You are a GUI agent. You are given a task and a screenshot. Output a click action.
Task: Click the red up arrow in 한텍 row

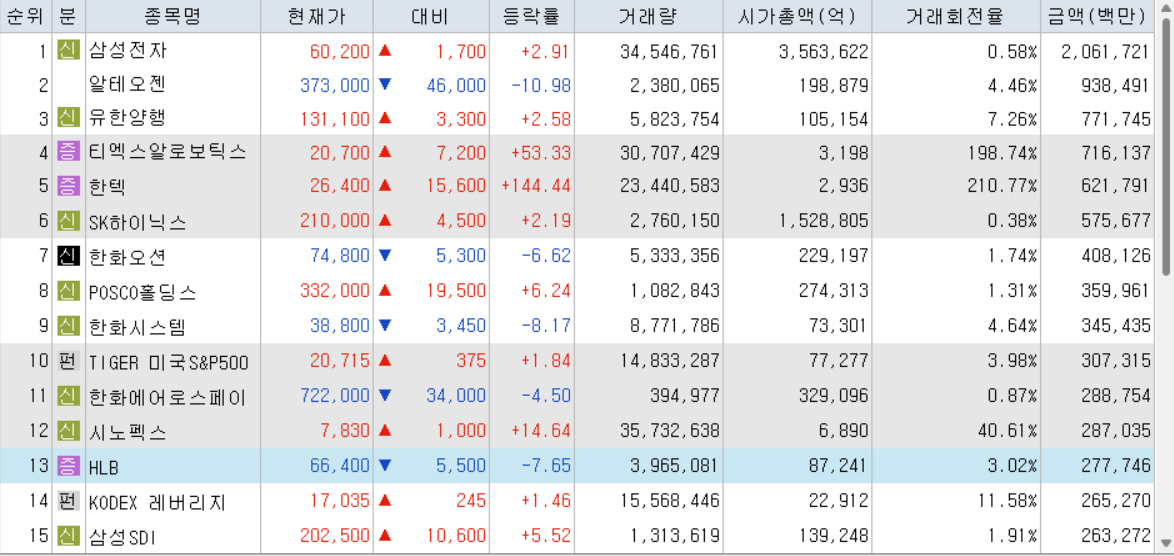coord(385,184)
